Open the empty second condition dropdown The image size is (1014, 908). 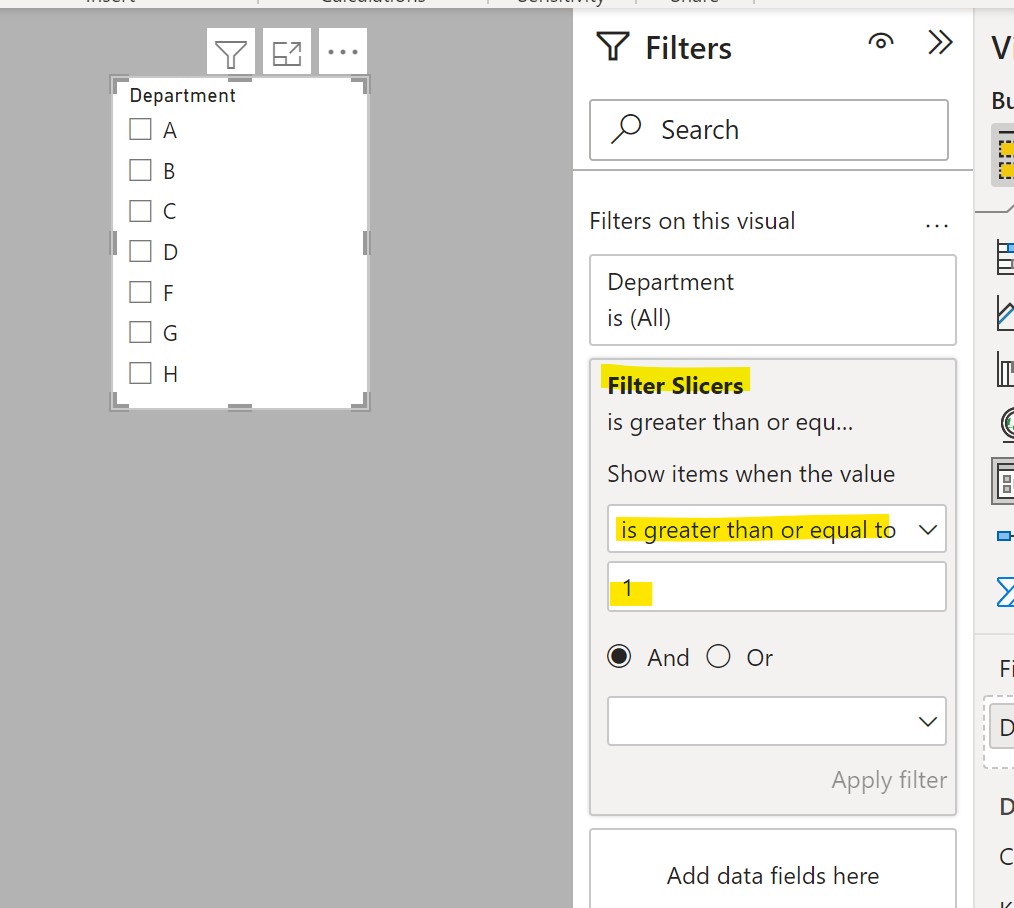coord(777,721)
